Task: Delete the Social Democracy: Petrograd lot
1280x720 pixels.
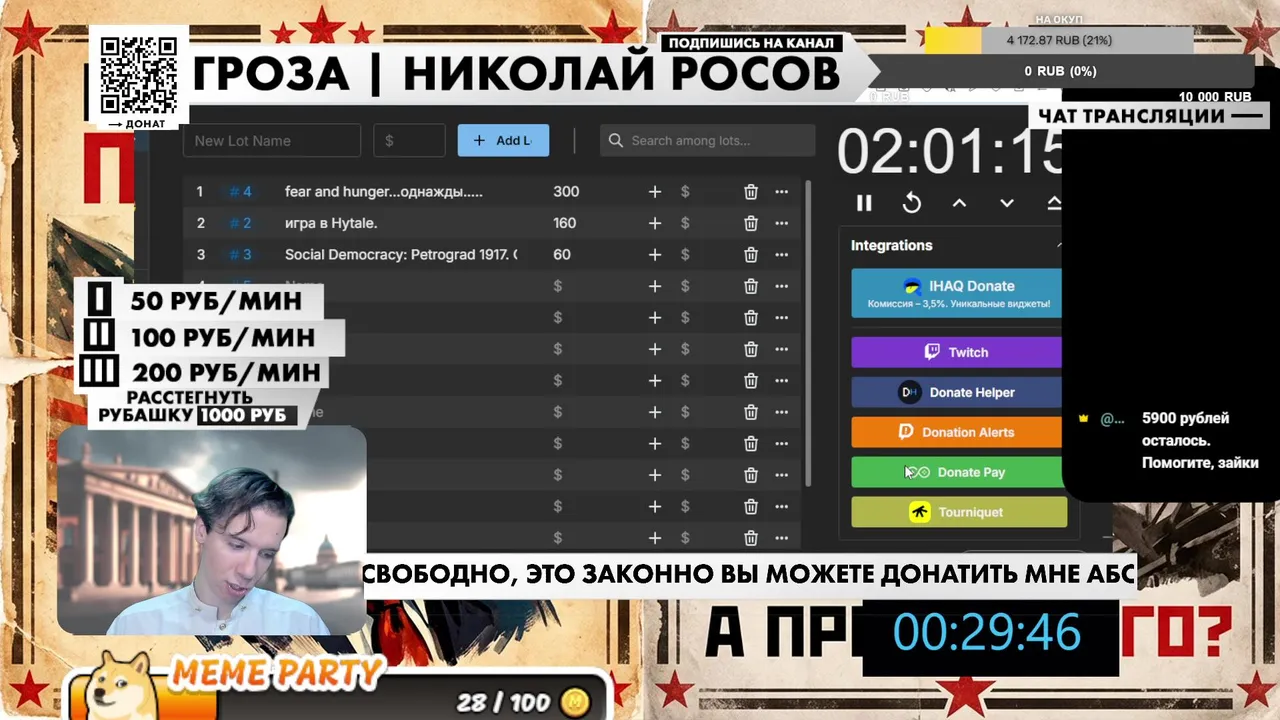Action: [x=751, y=255]
